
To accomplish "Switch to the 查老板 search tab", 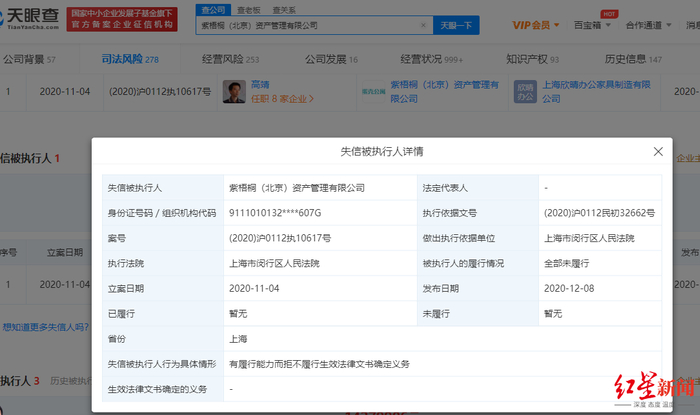I will (x=249, y=10).
